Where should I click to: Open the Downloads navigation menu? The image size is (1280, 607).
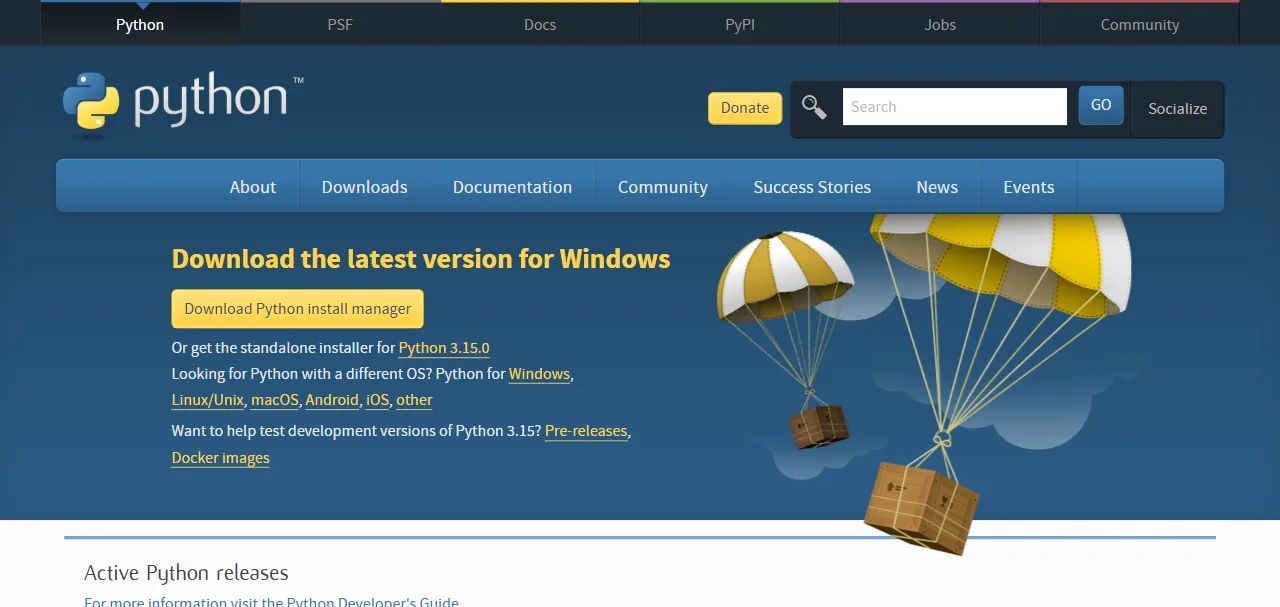(365, 187)
